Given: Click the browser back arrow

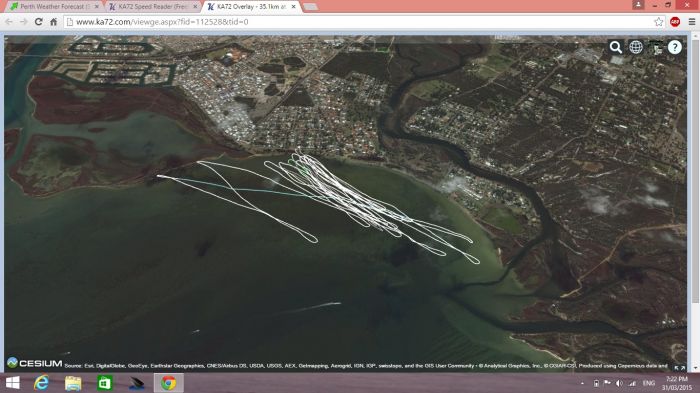Looking at the screenshot, I should (x=9, y=22).
